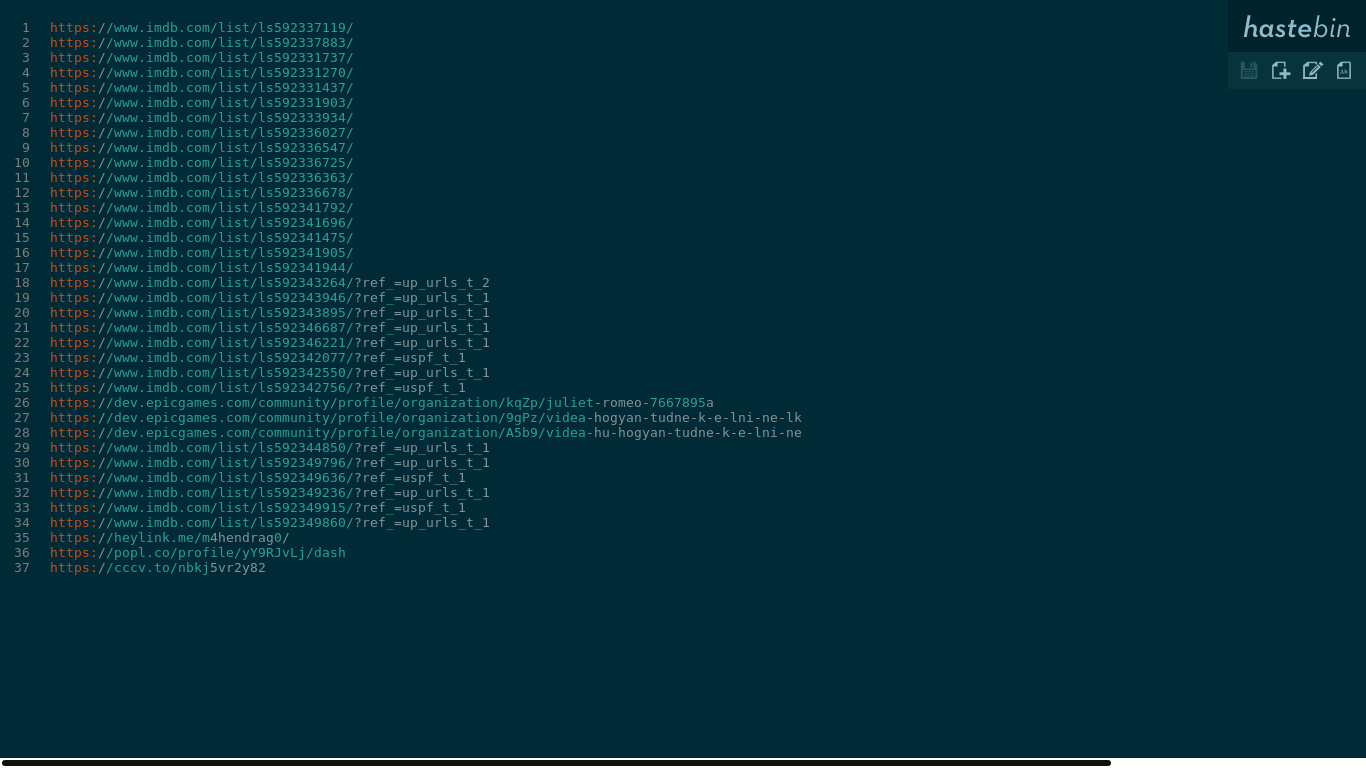The width and height of the screenshot is (1366, 768).
Task: Click the URL ending ls592336725/
Action: (x=202, y=163)
